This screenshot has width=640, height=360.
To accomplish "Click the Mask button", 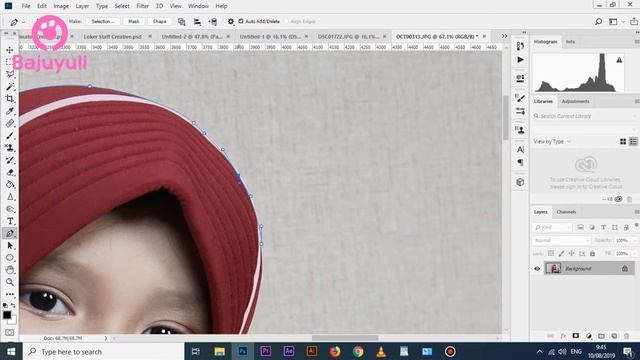I will point(133,21).
